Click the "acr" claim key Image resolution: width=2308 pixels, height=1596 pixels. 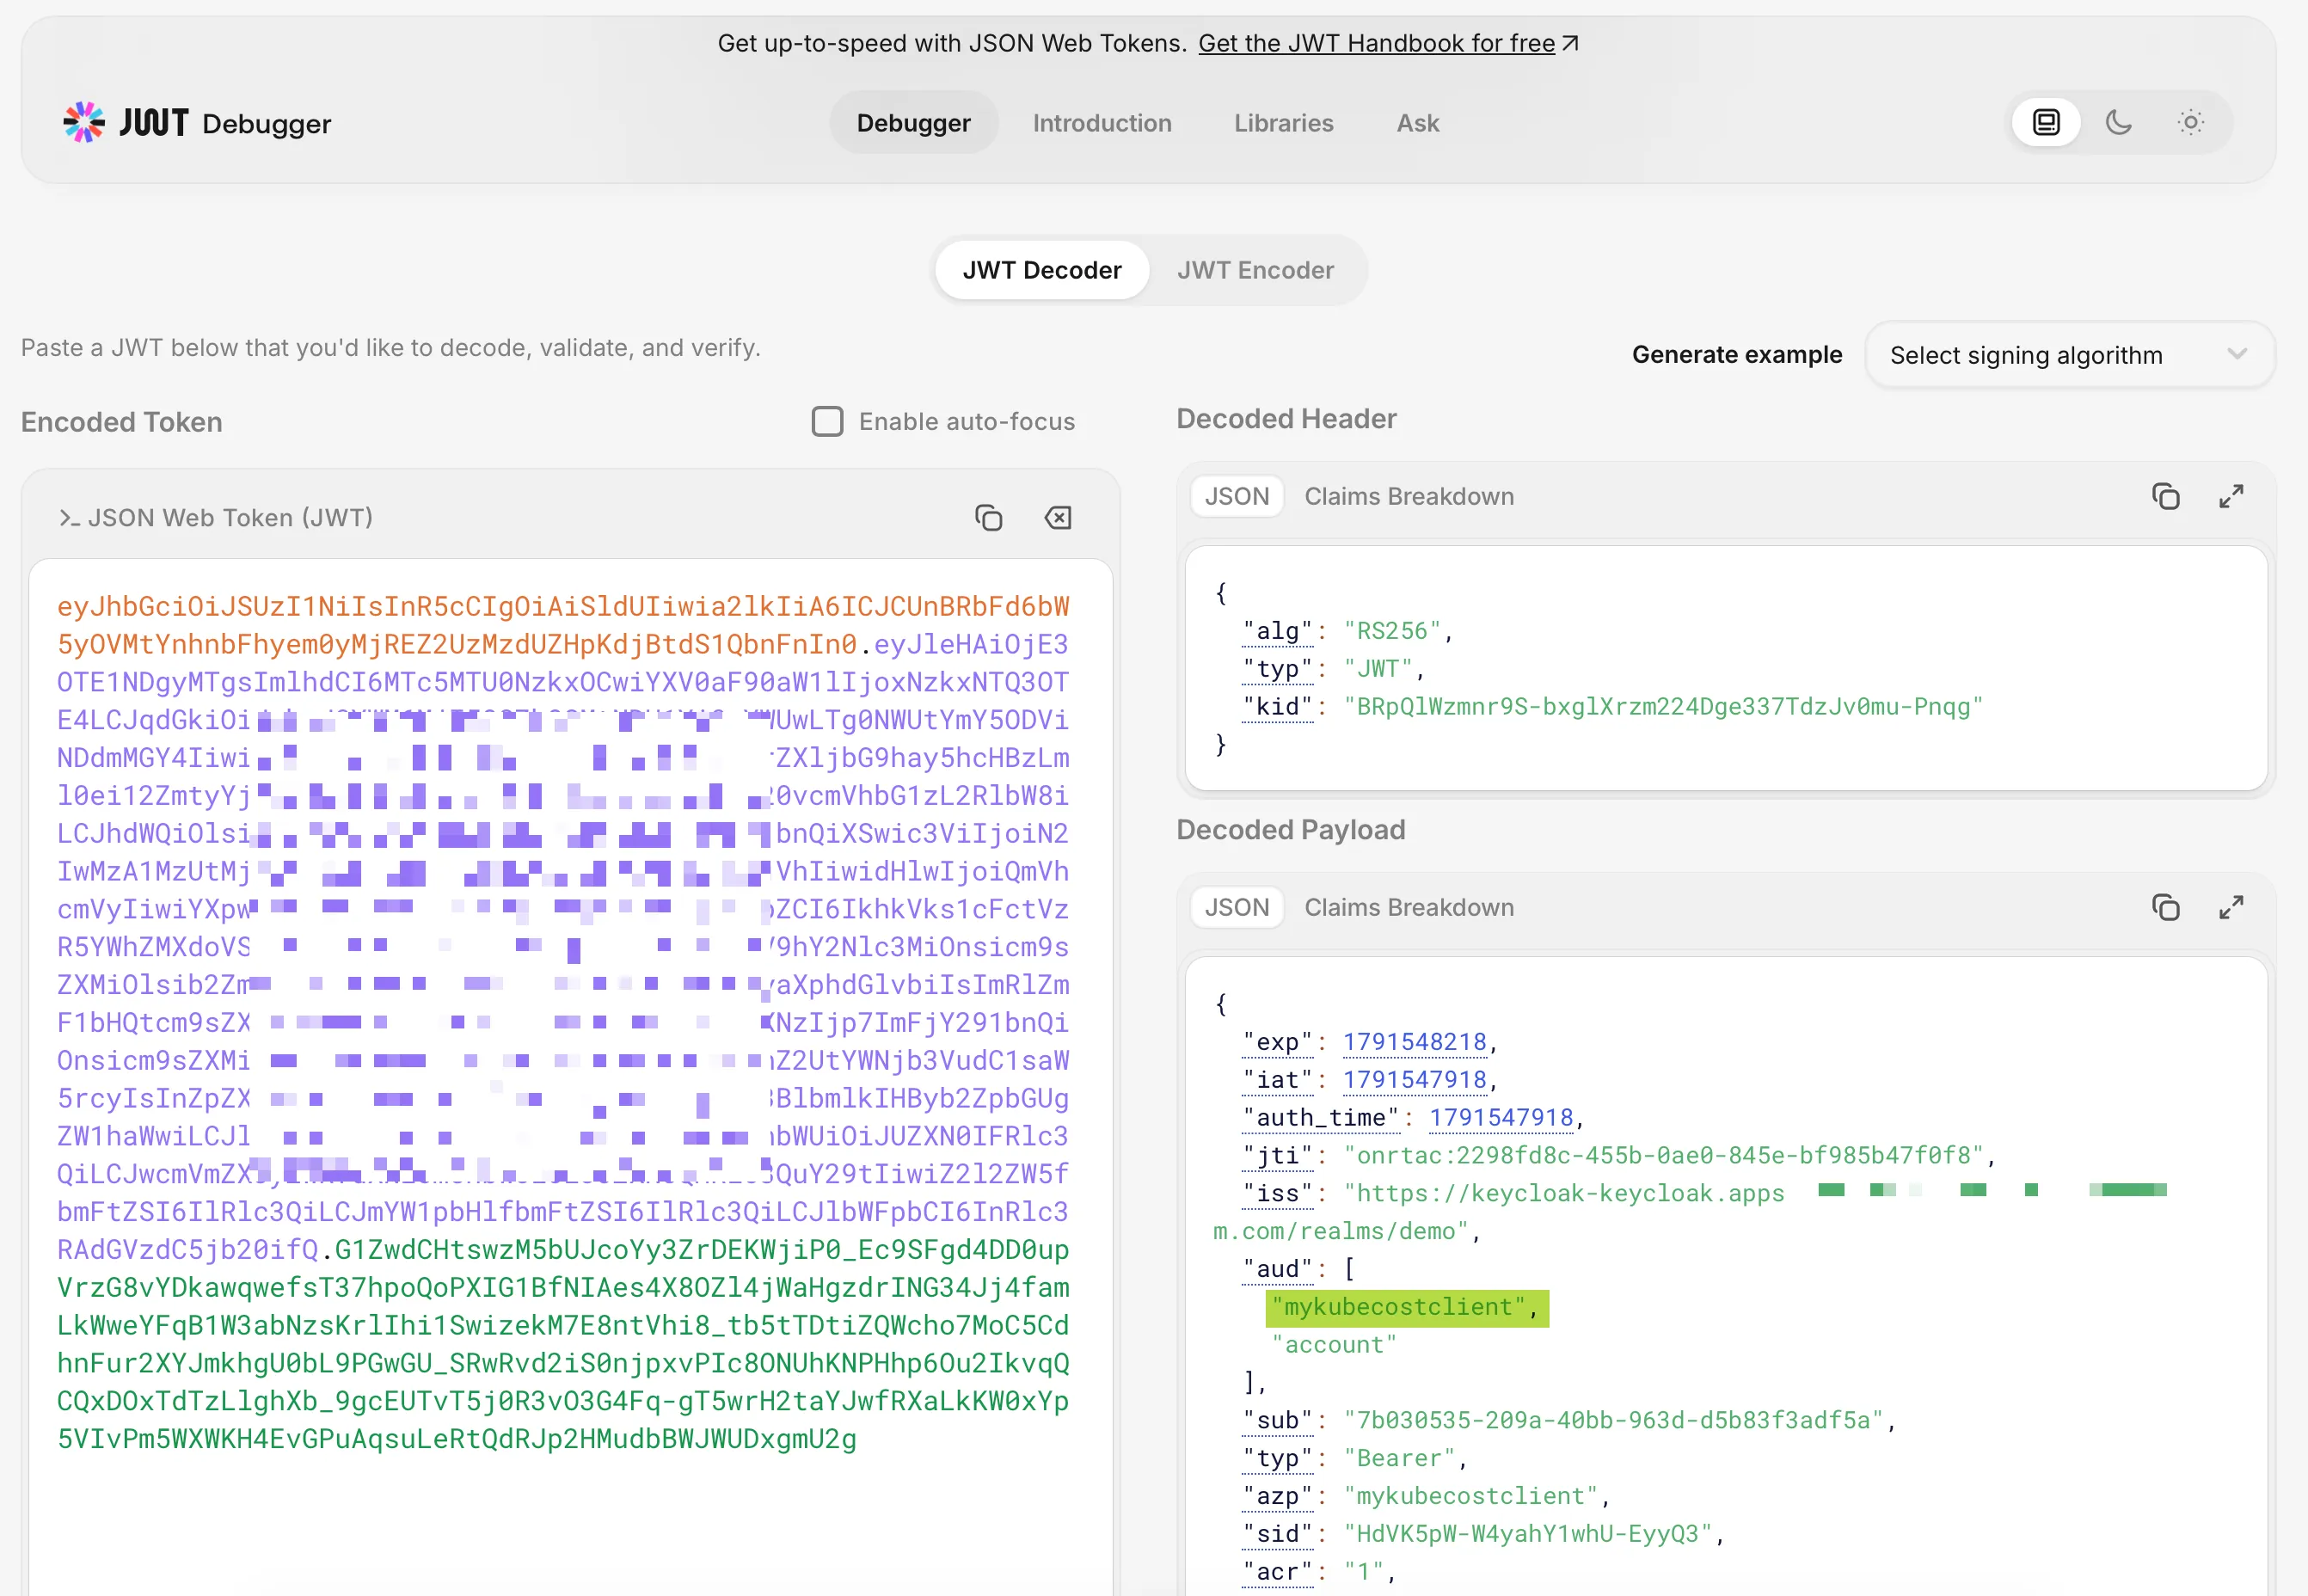1277,1572
